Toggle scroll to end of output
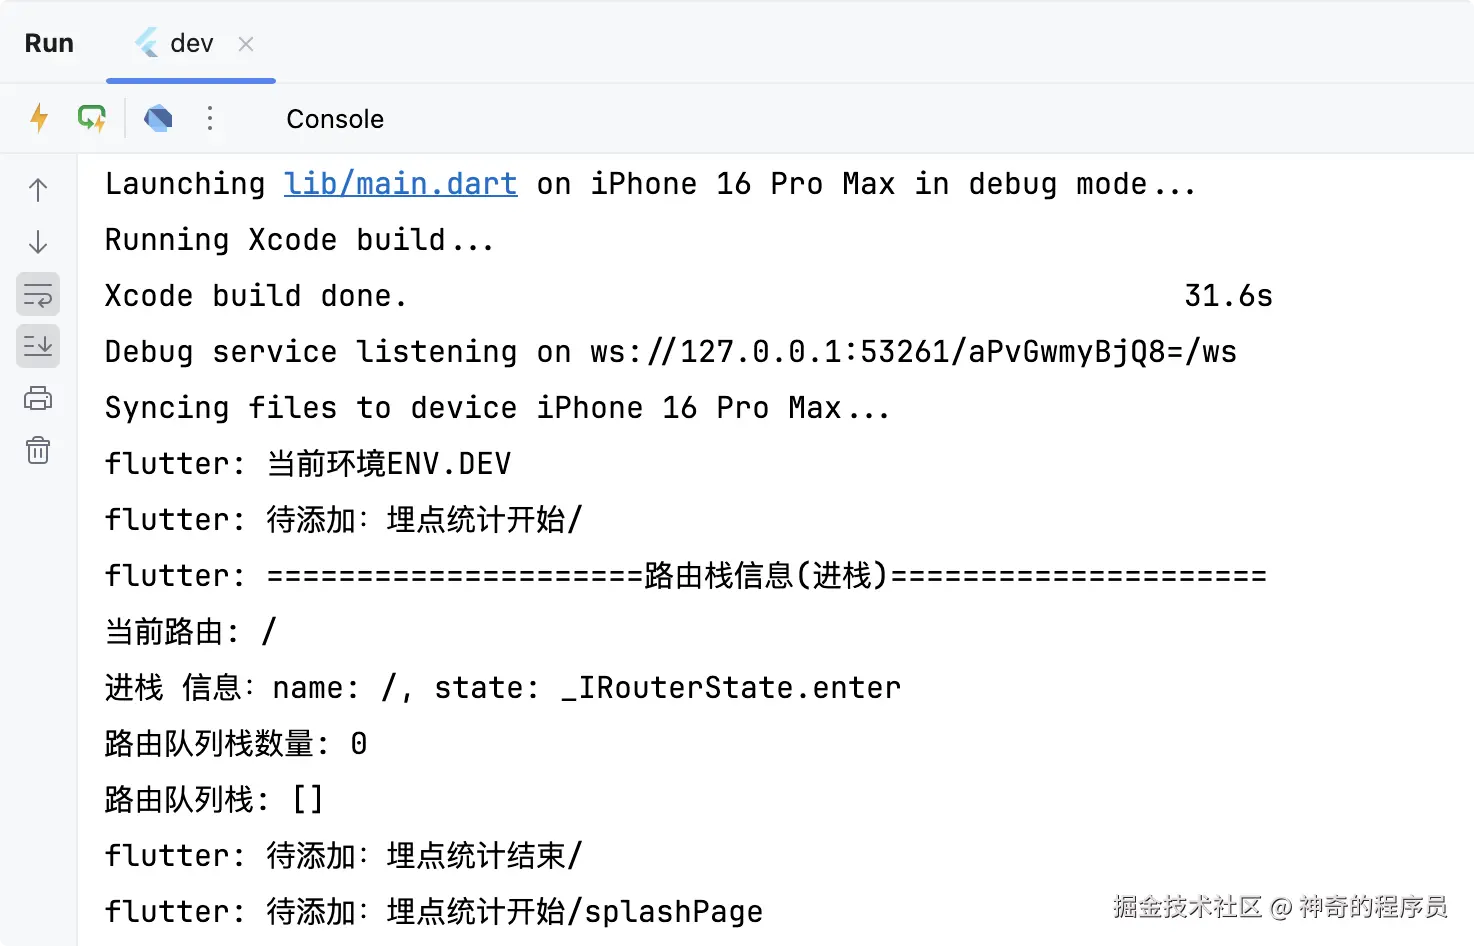Image resolution: width=1474 pixels, height=946 pixels. (37, 346)
